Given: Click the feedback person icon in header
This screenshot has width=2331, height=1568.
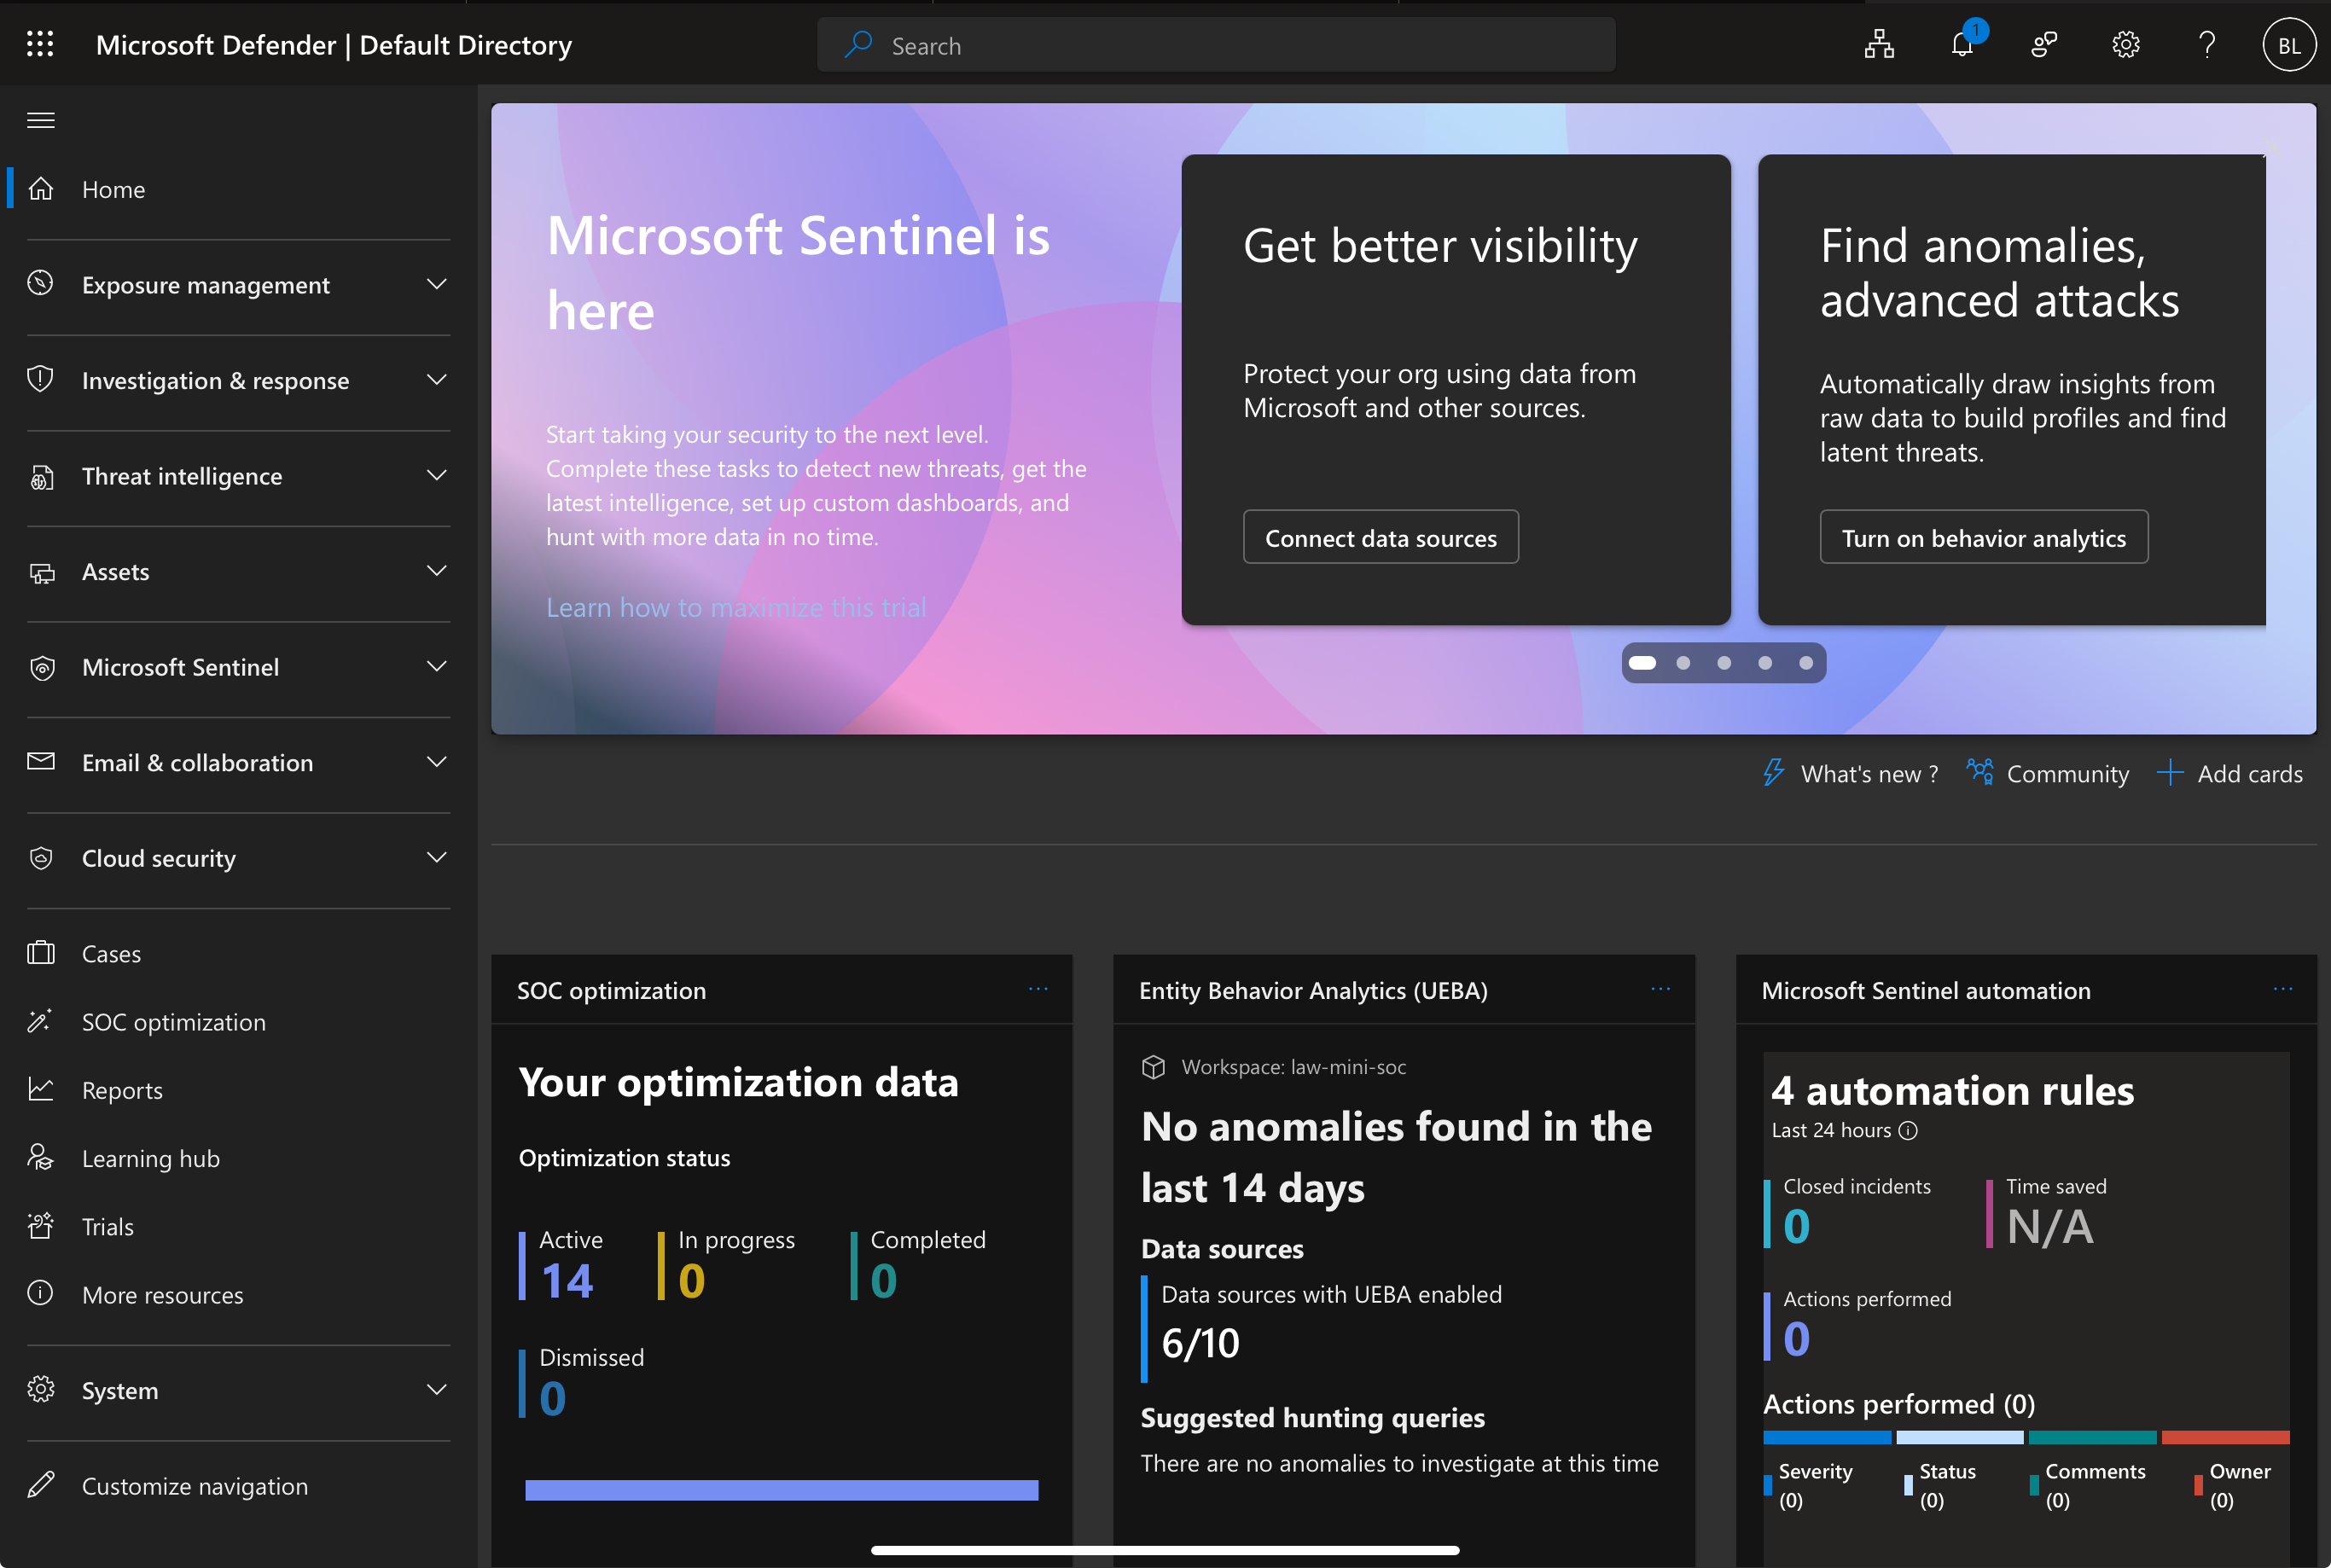Looking at the screenshot, I should [2043, 45].
